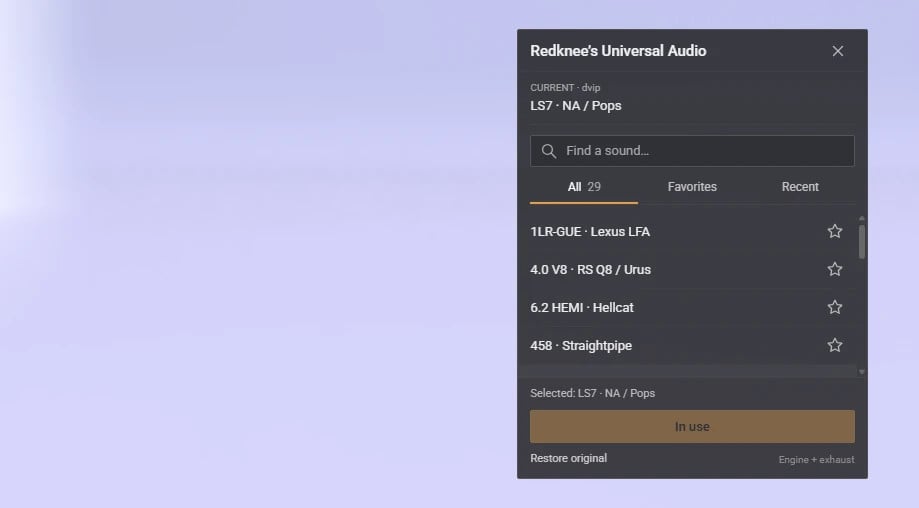Click the scrollbar up arrow

pos(862,218)
